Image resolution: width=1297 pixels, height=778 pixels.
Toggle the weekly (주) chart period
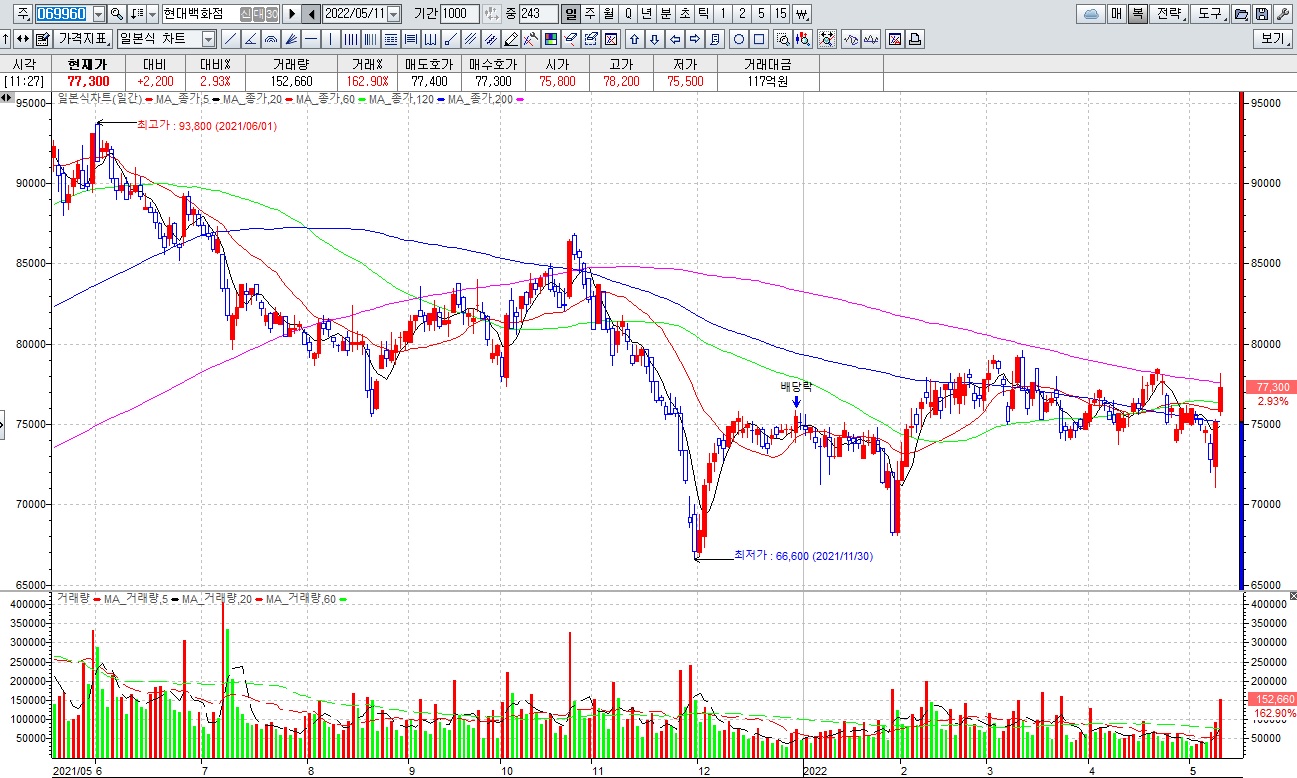(589, 14)
